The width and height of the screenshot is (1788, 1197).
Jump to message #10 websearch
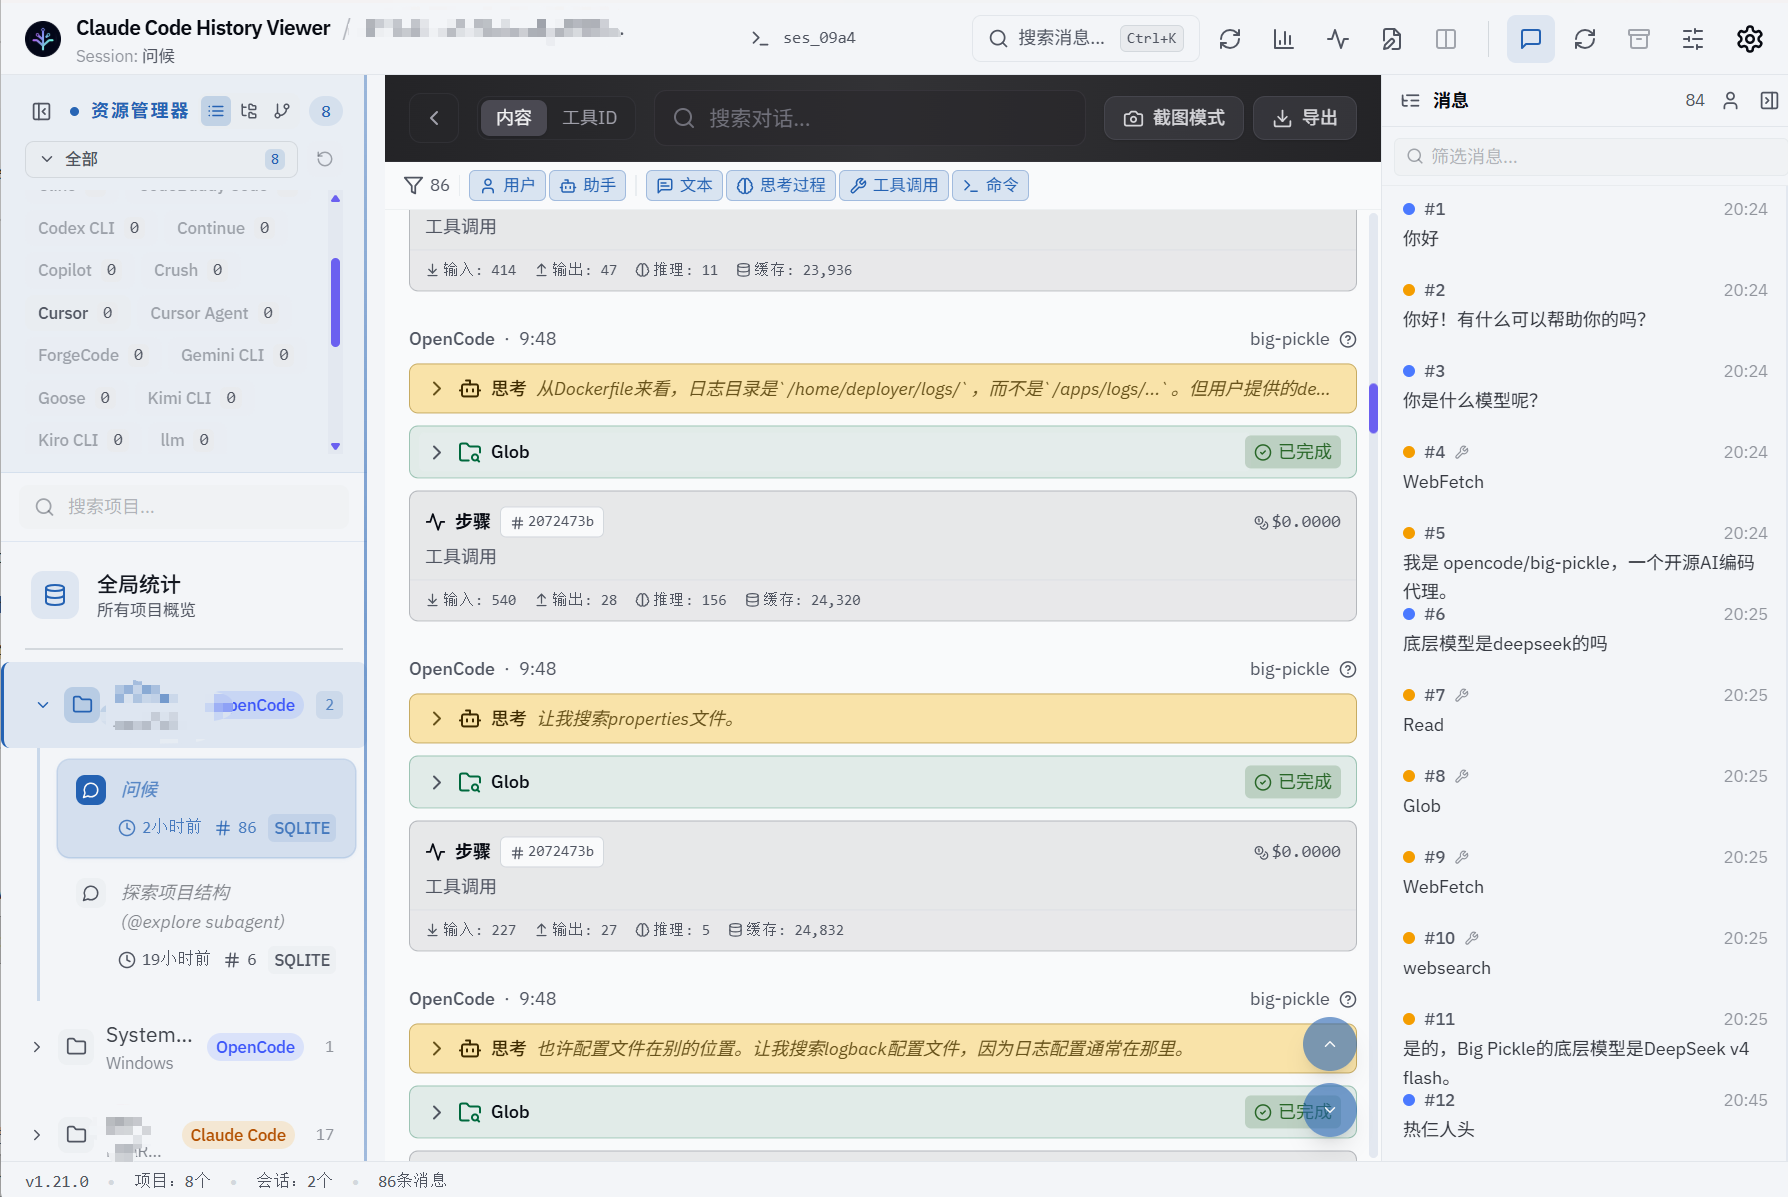[1585, 953]
